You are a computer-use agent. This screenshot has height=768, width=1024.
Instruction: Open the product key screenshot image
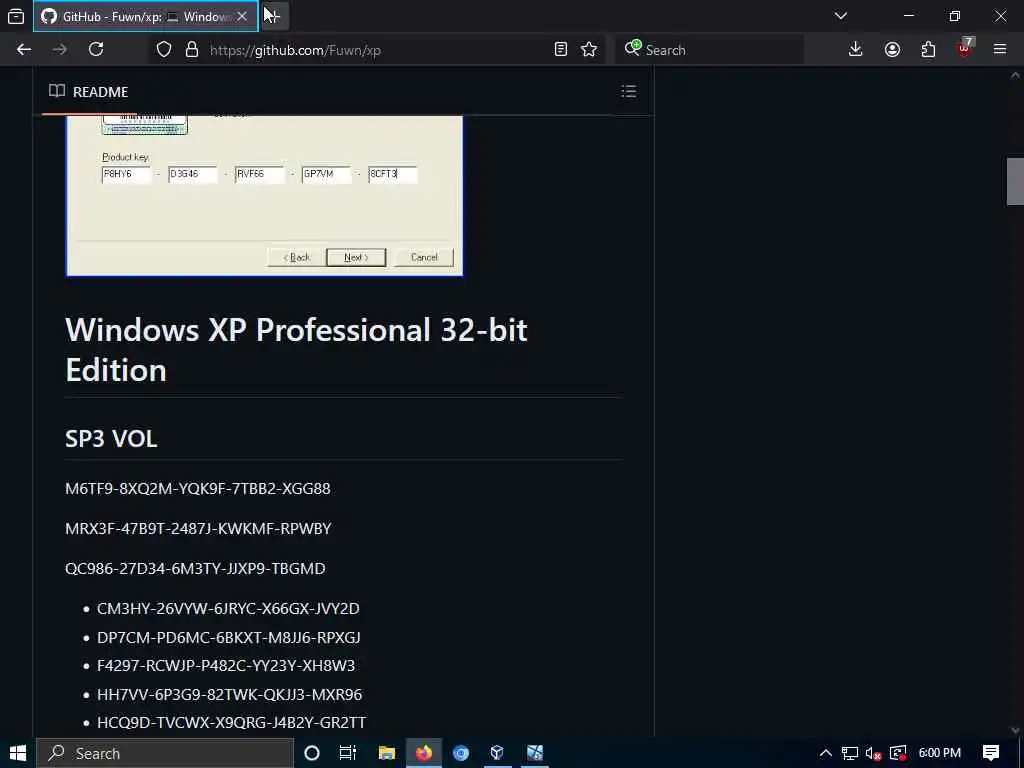[x=264, y=195]
